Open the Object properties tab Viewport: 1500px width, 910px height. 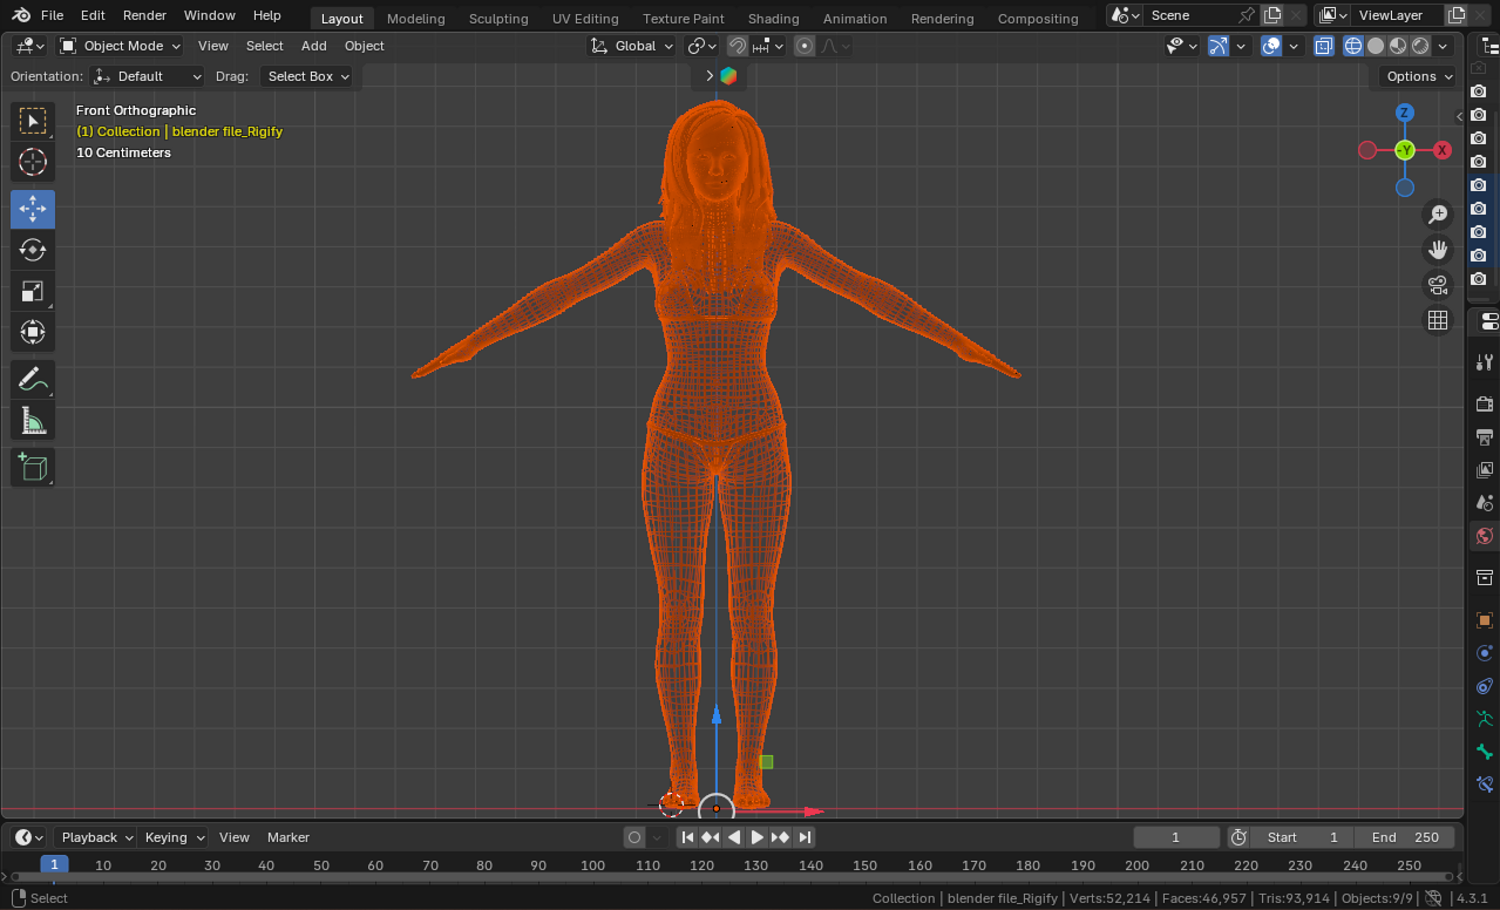(x=1485, y=620)
